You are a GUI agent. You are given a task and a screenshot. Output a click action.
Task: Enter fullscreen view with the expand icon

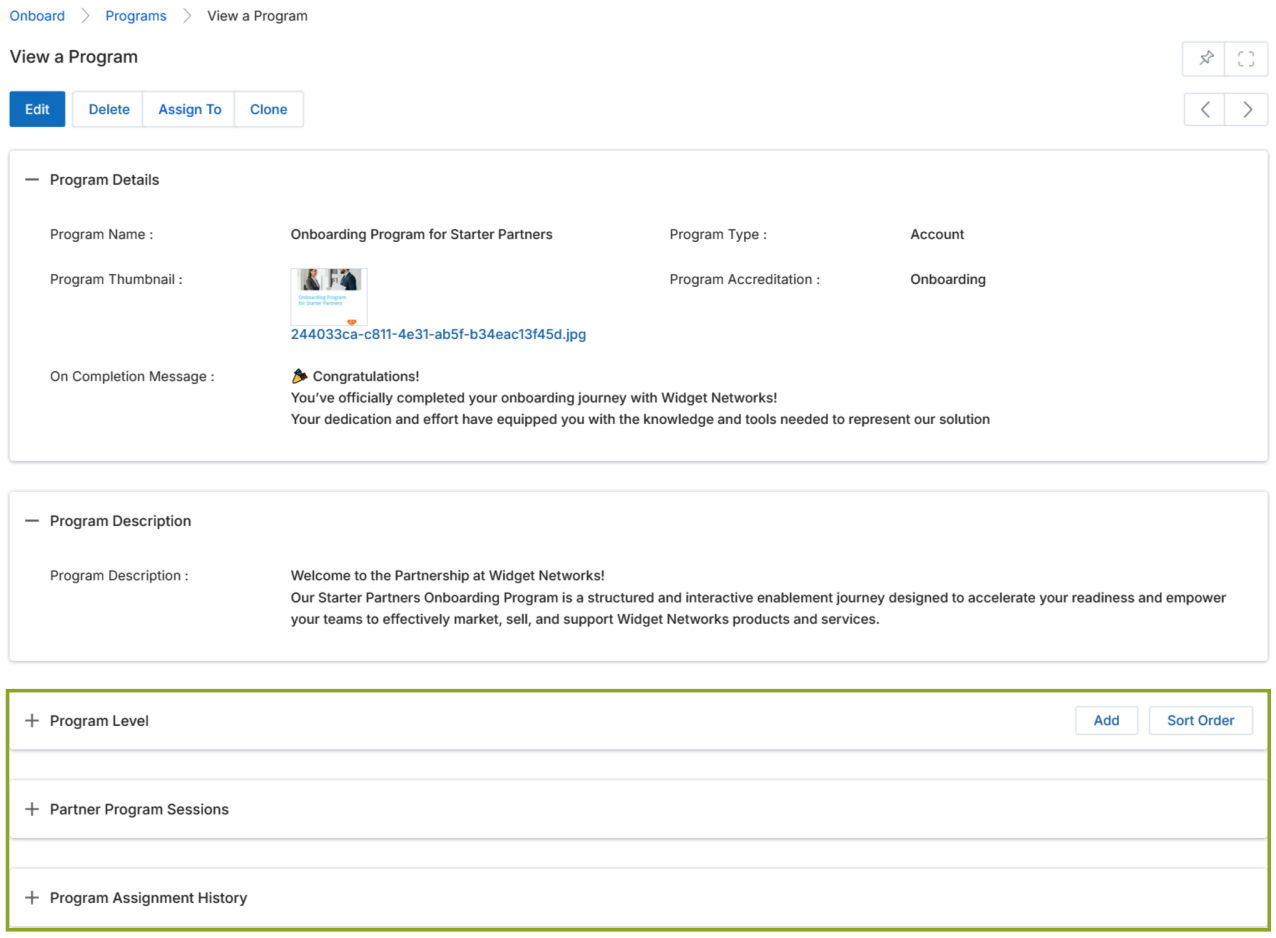point(1246,58)
